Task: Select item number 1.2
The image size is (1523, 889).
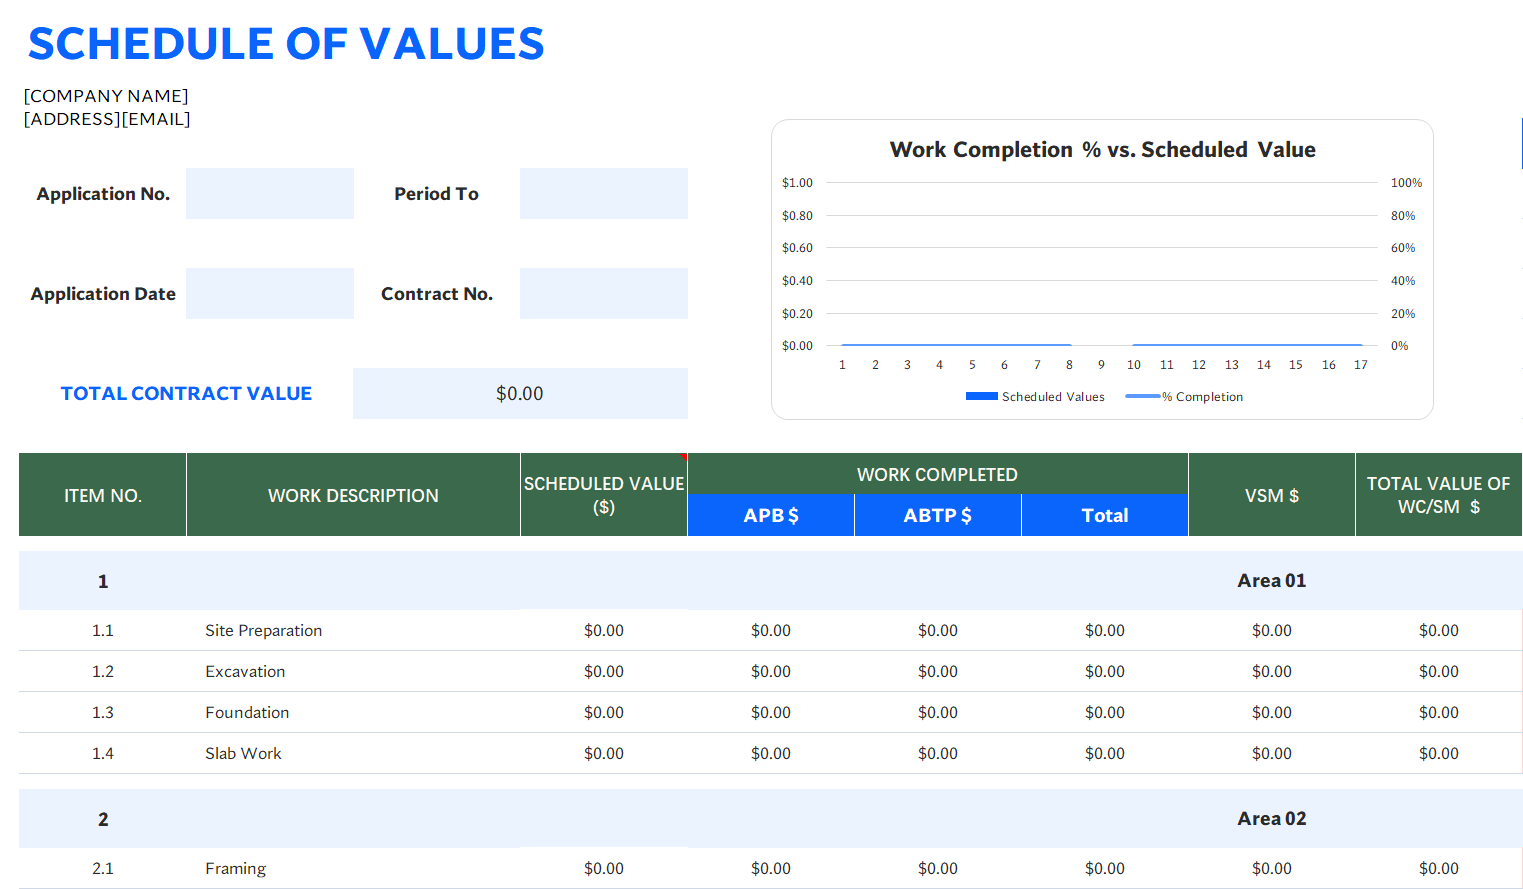Action: pos(103,672)
